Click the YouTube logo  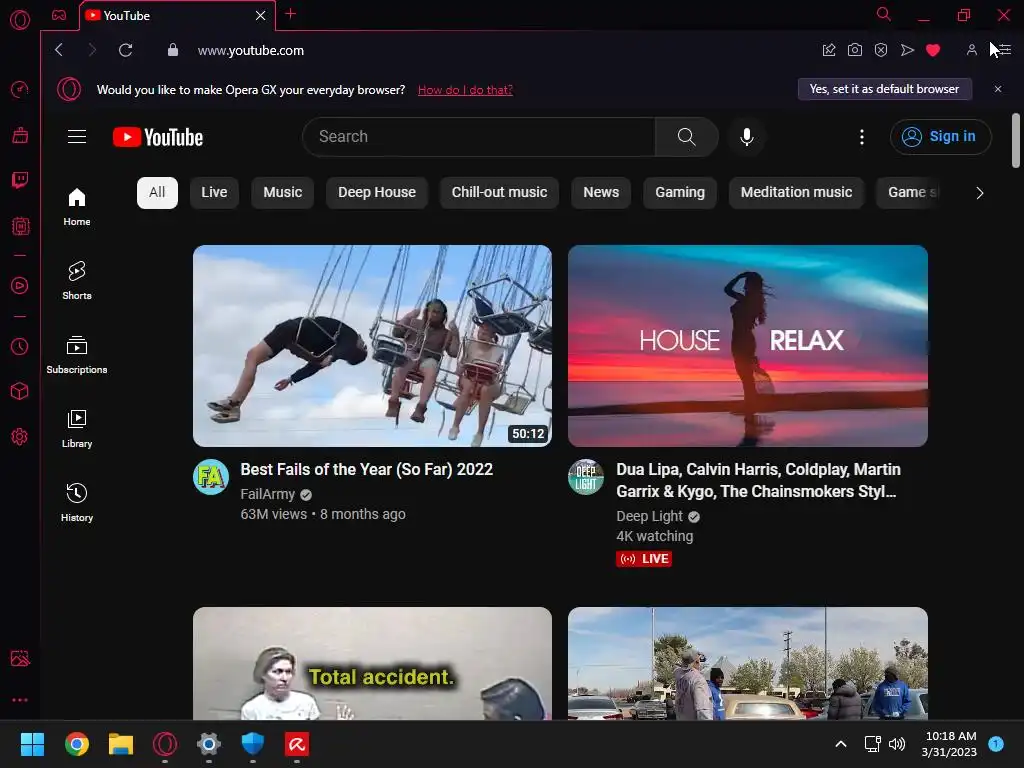[158, 136]
